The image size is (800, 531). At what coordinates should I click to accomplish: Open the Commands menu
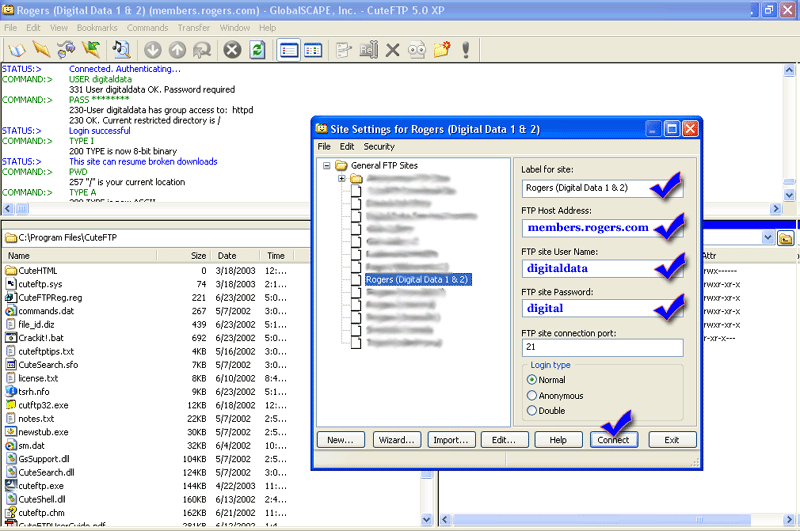(147, 28)
